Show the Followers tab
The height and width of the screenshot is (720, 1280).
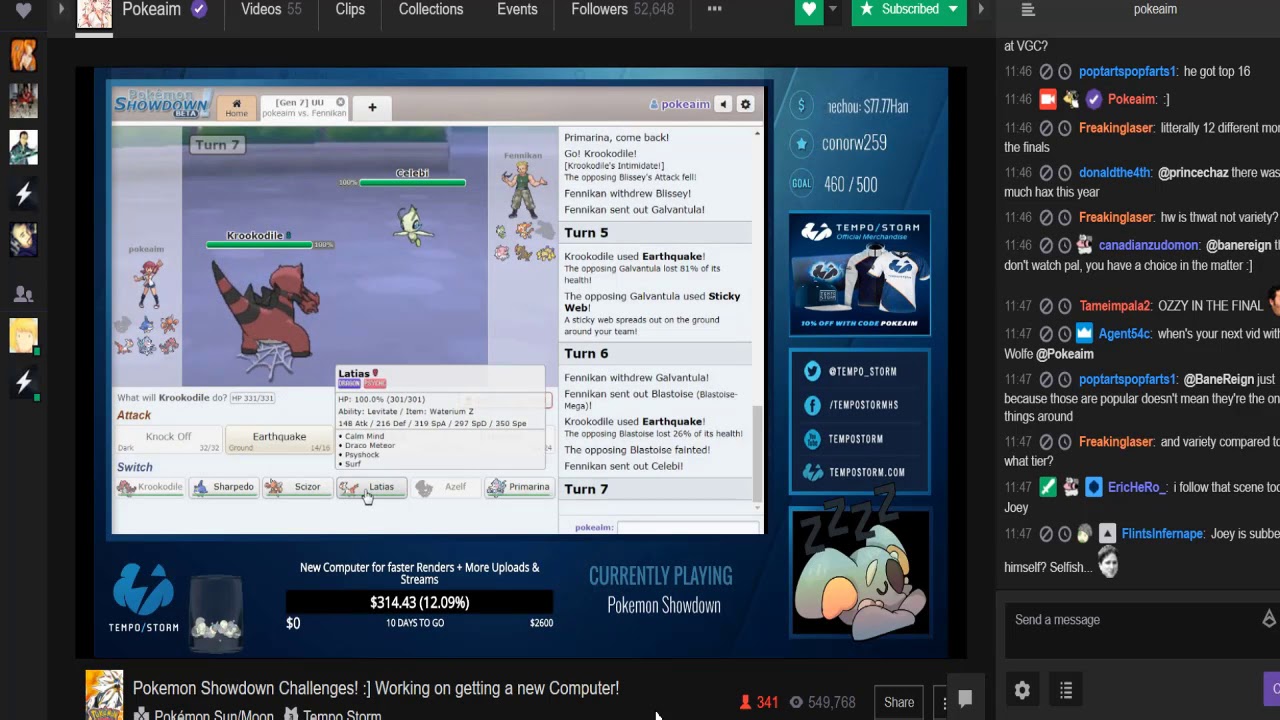622,10
